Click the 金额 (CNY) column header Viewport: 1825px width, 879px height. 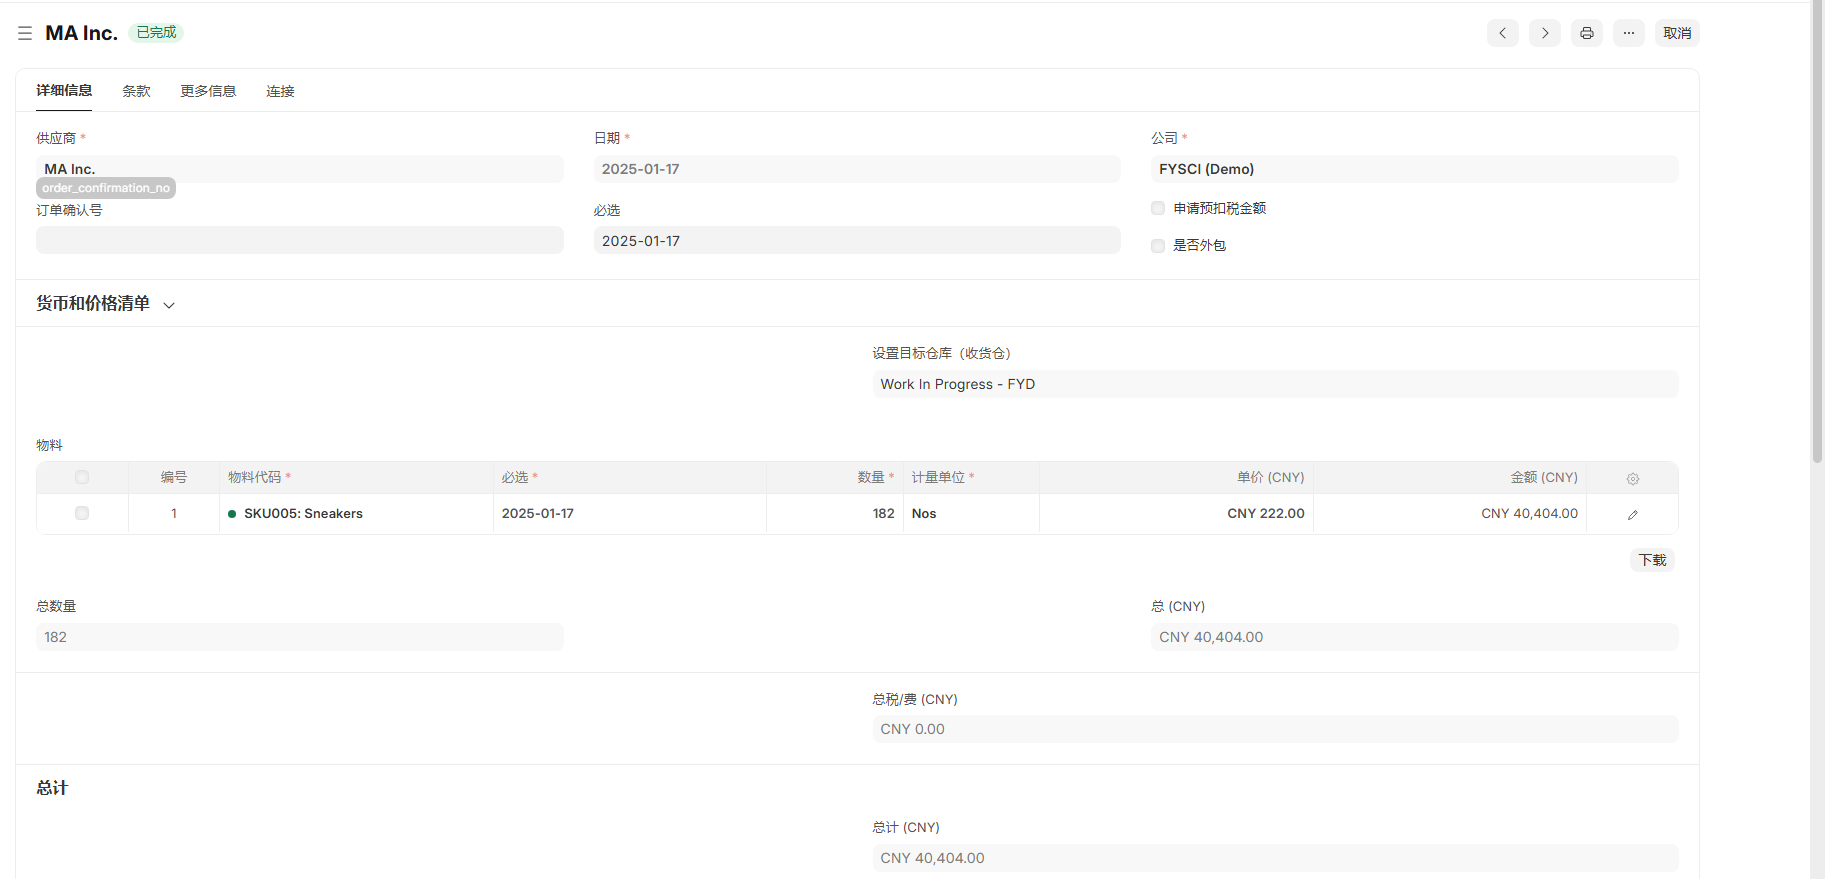click(x=1450, y=477)
